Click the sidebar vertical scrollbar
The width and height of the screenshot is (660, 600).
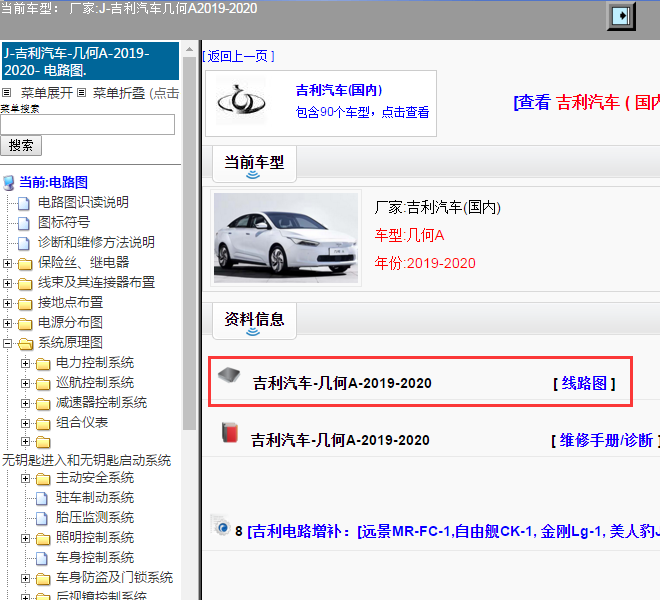click(x=189, y=244)
